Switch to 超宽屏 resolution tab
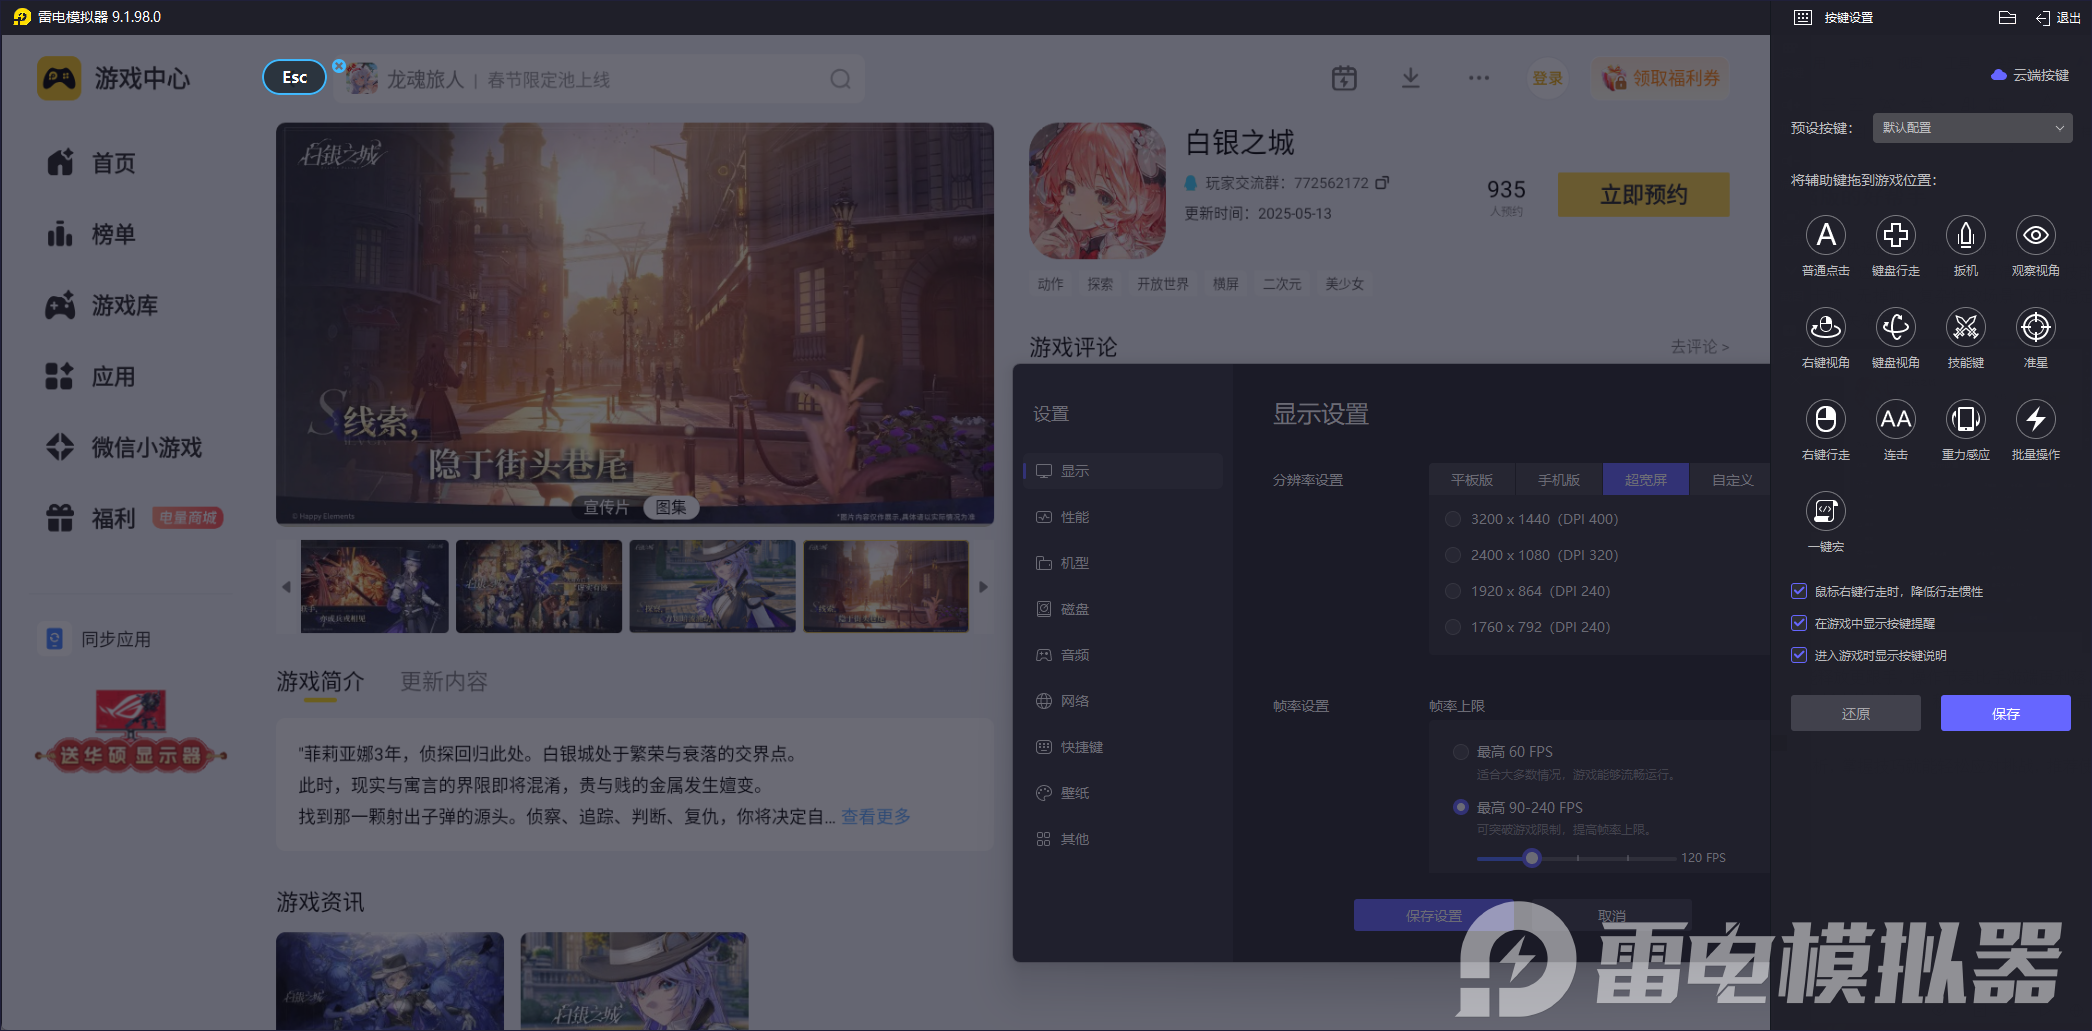Viewport: 2092px width, 1031px height. coord(1646,480)
